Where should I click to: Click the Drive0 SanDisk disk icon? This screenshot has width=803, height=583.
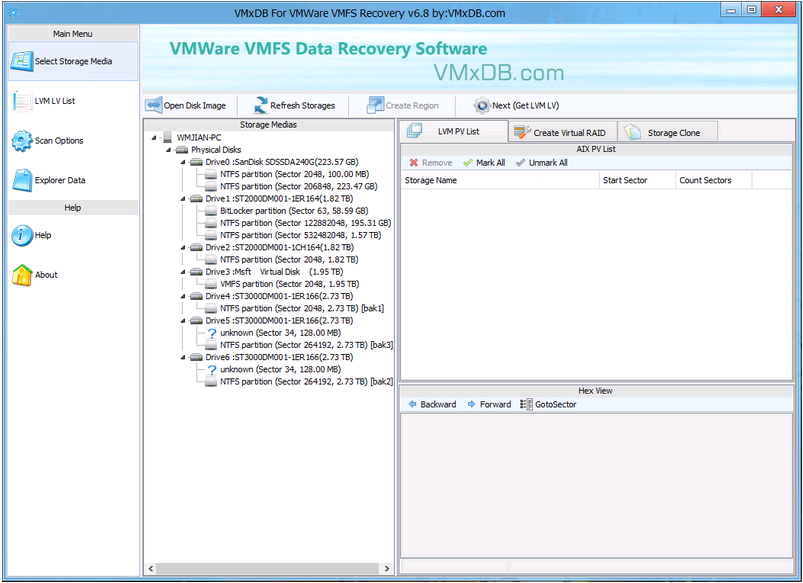(x=196, y=162)
